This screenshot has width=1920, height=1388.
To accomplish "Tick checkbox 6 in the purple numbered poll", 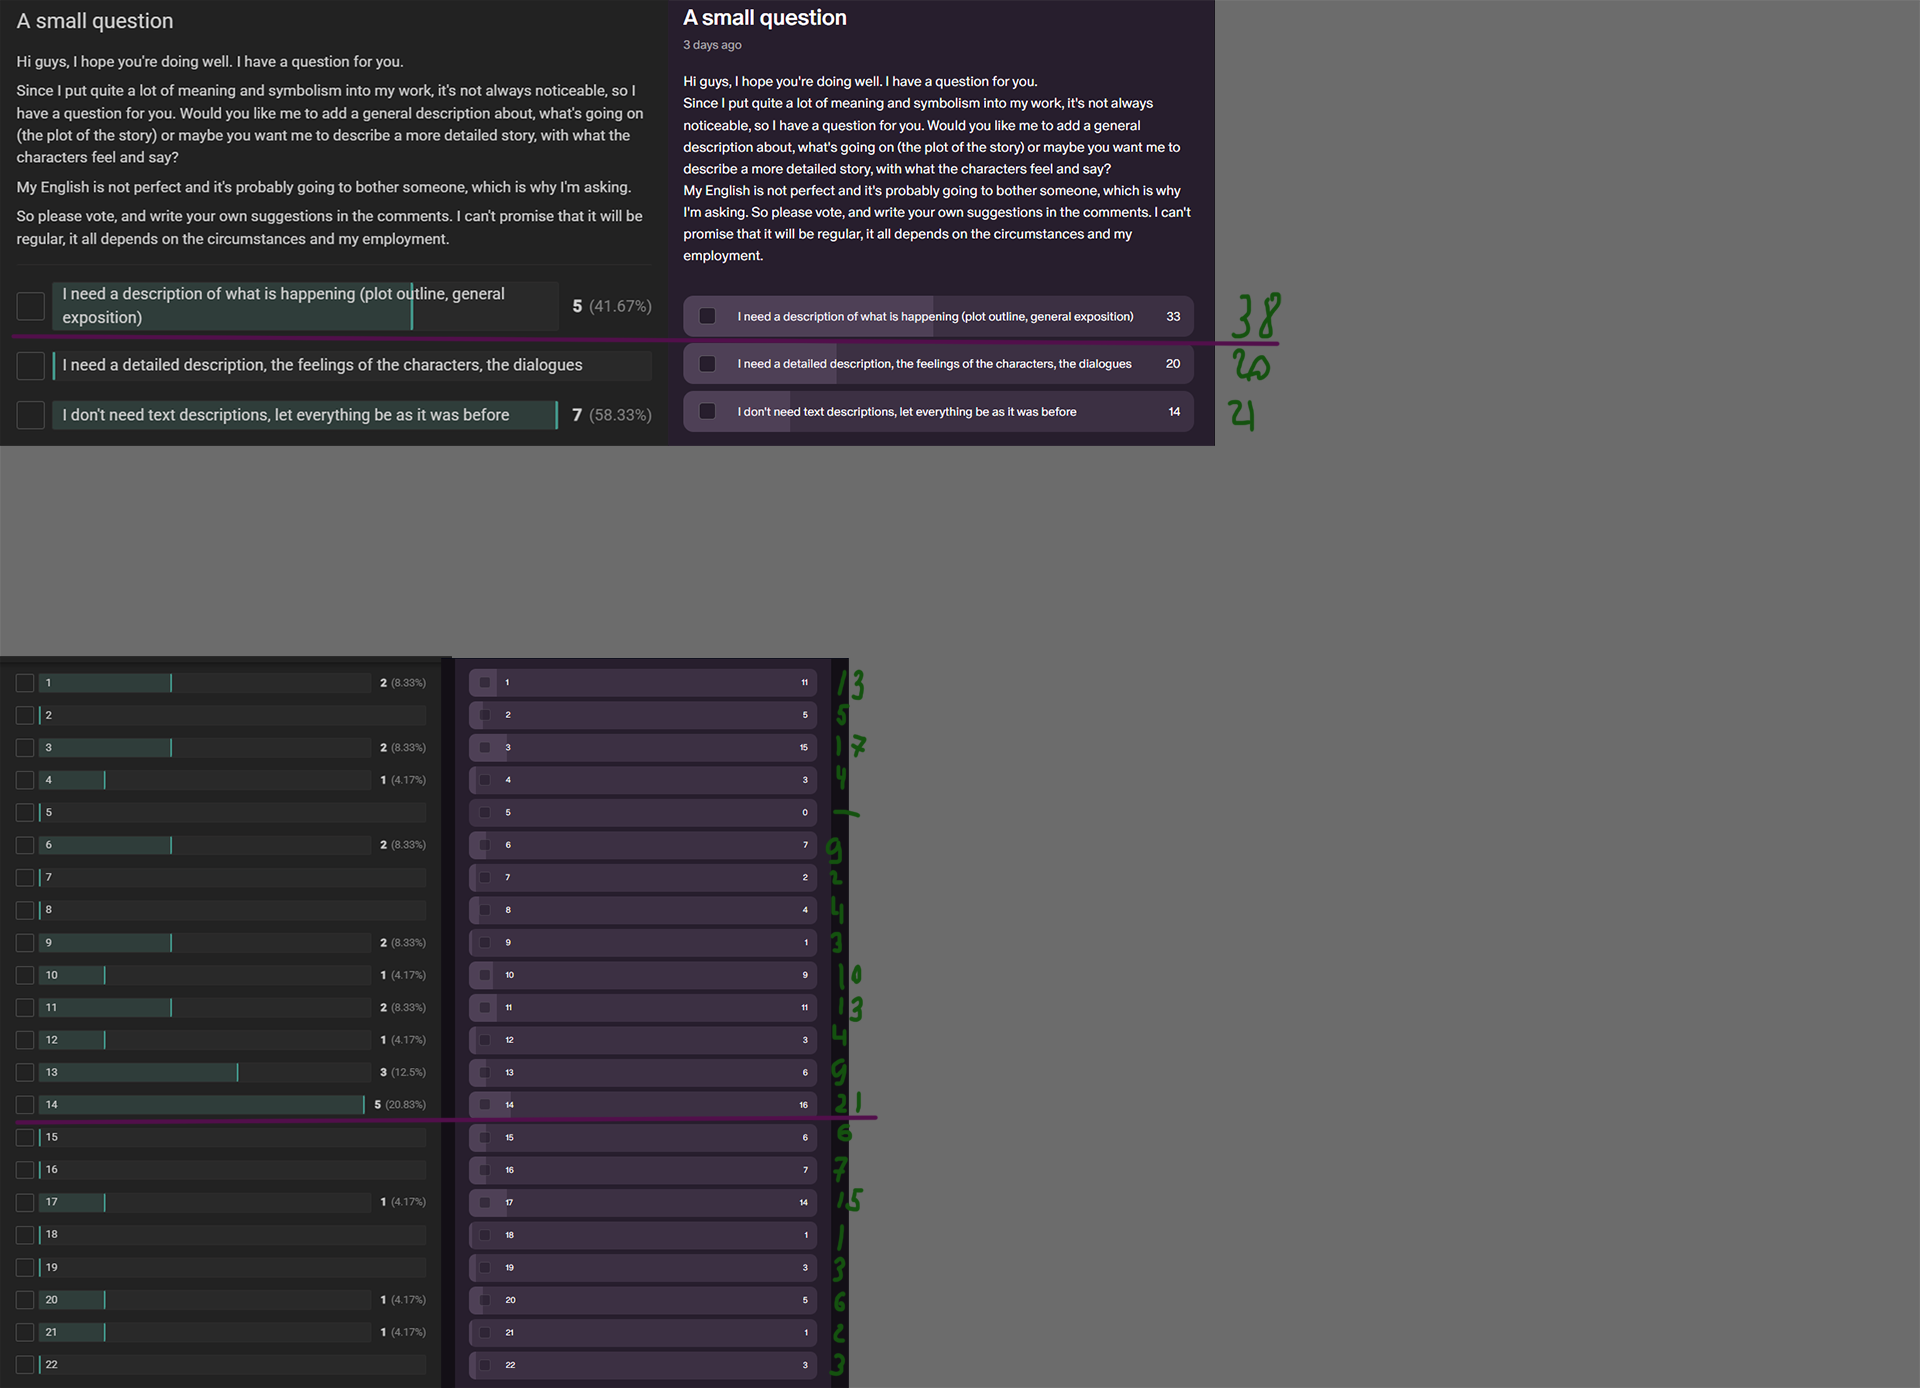I will tap(485, 845).
